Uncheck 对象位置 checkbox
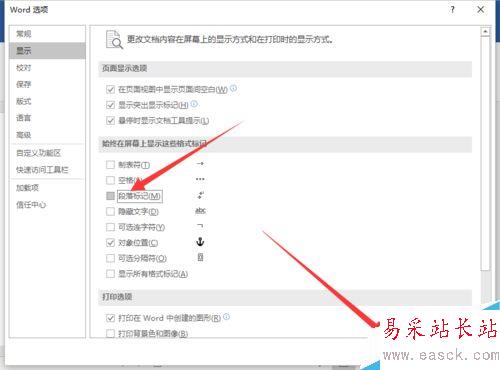This screenshot has height=370, width=500. (110, 243)
